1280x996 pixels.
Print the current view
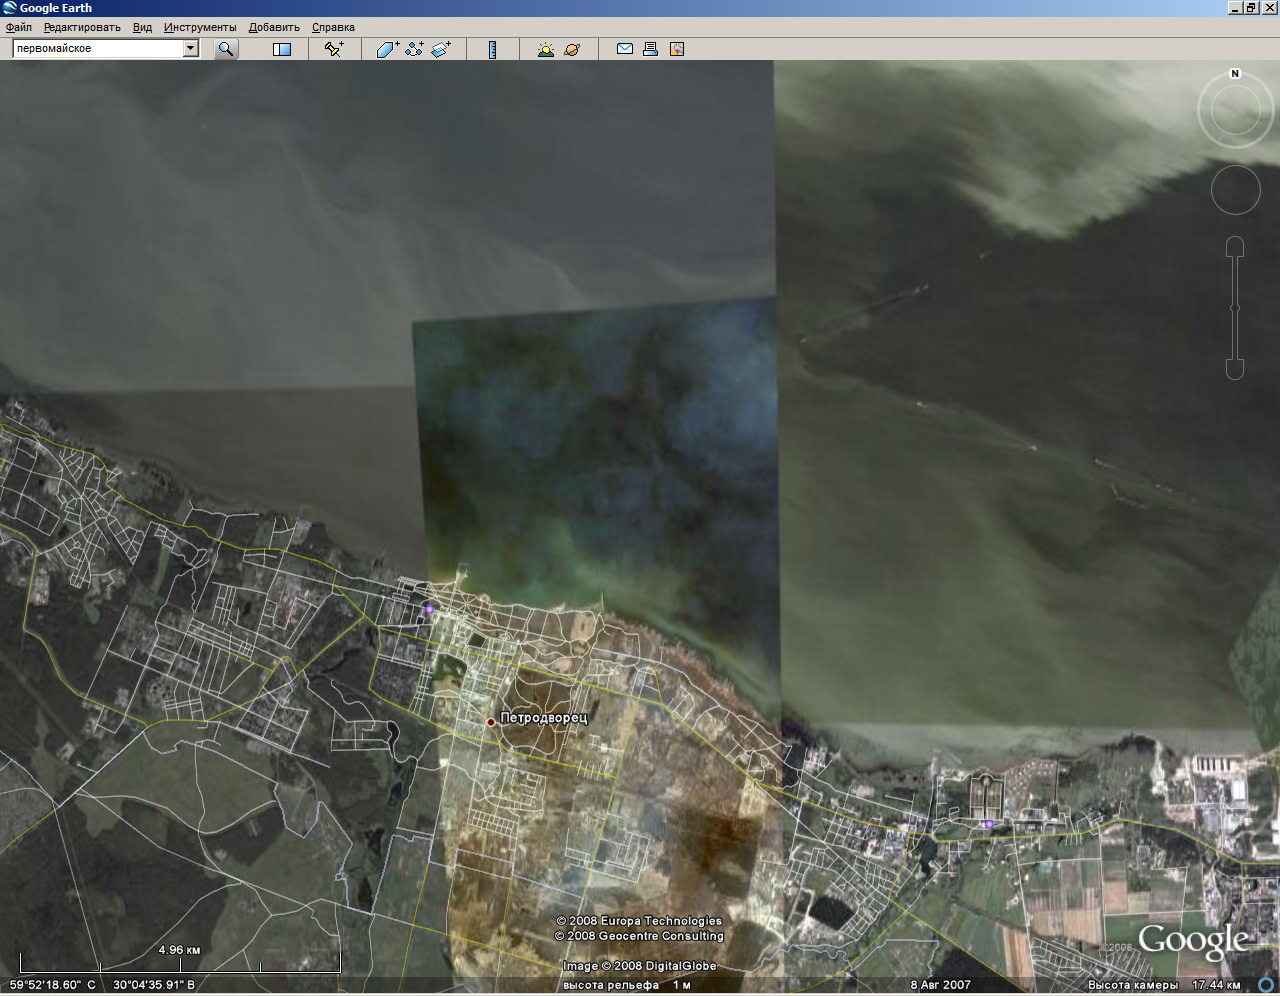(x=650, y=49)
